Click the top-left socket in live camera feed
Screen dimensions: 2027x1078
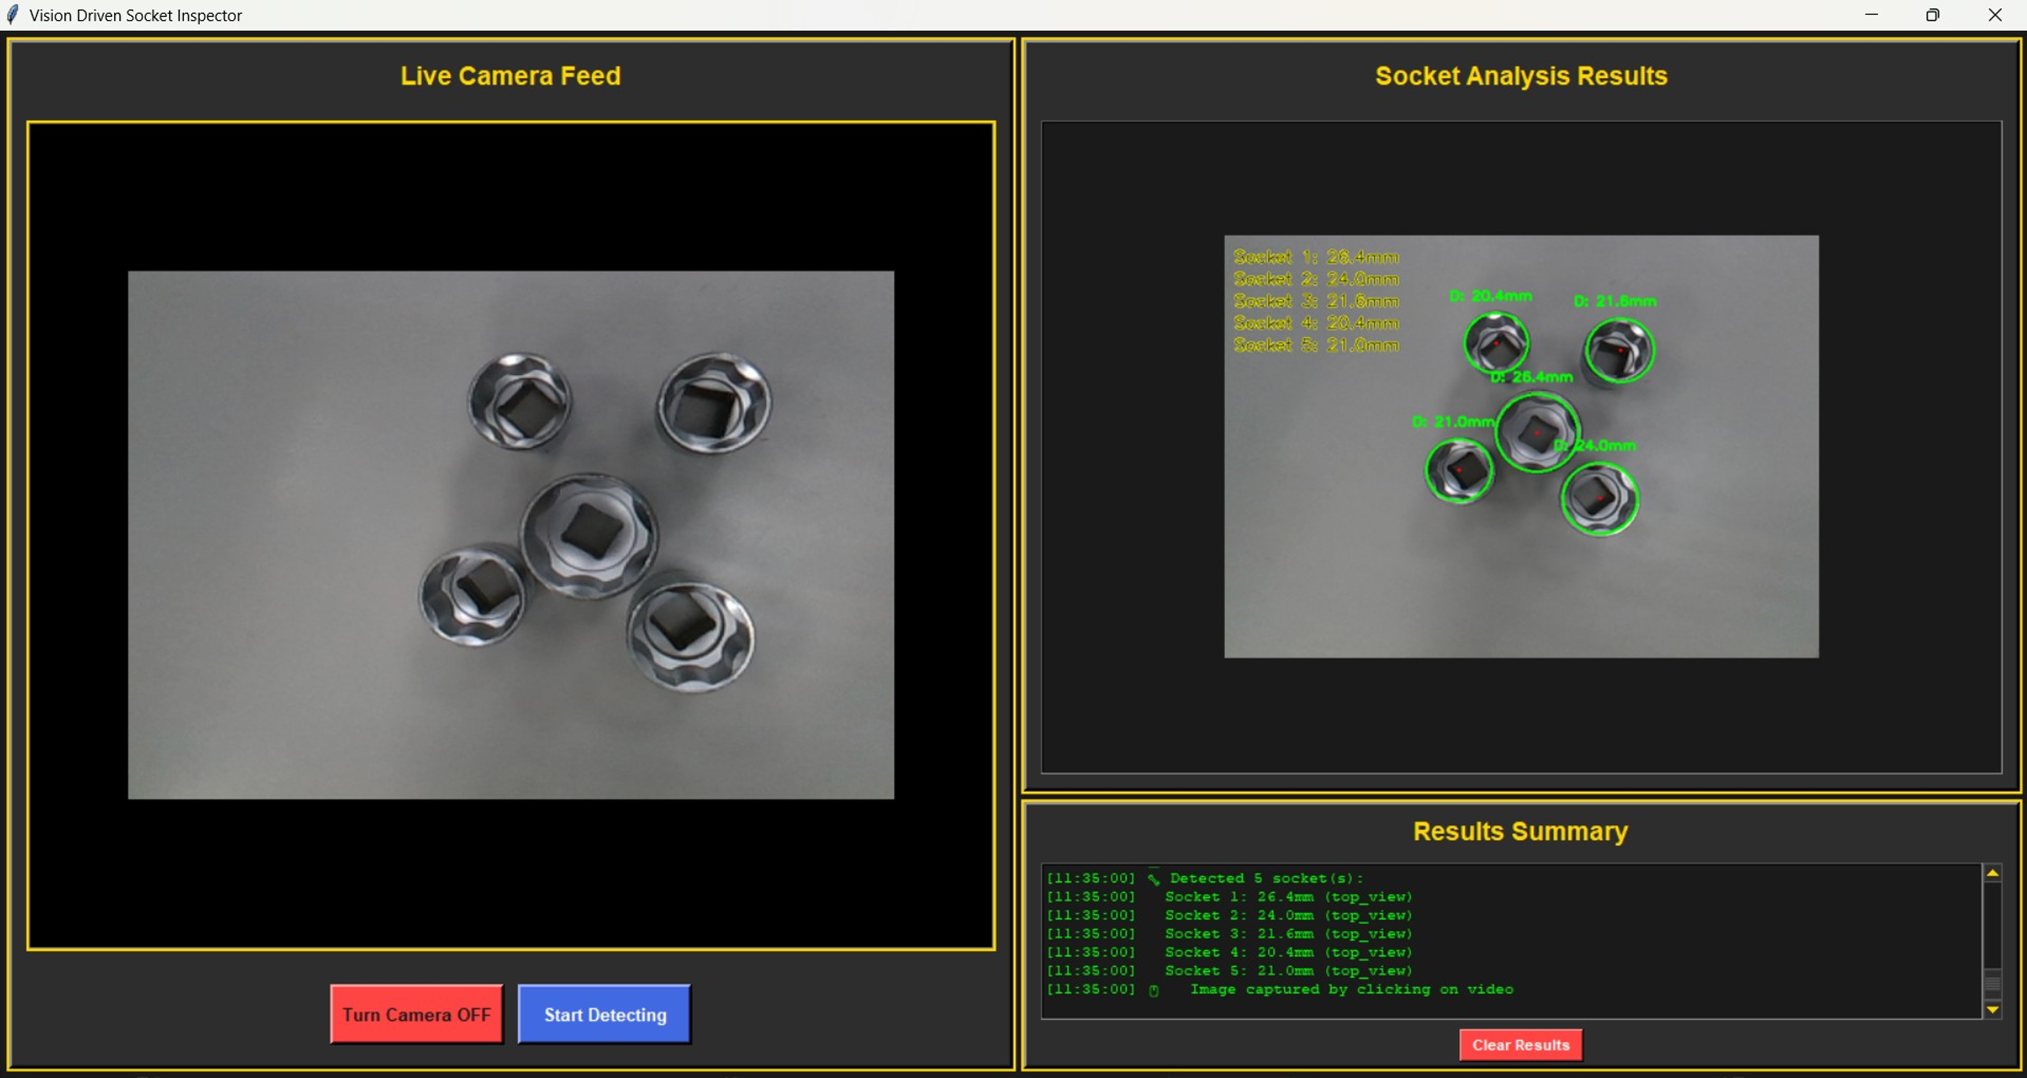point(520,401)
